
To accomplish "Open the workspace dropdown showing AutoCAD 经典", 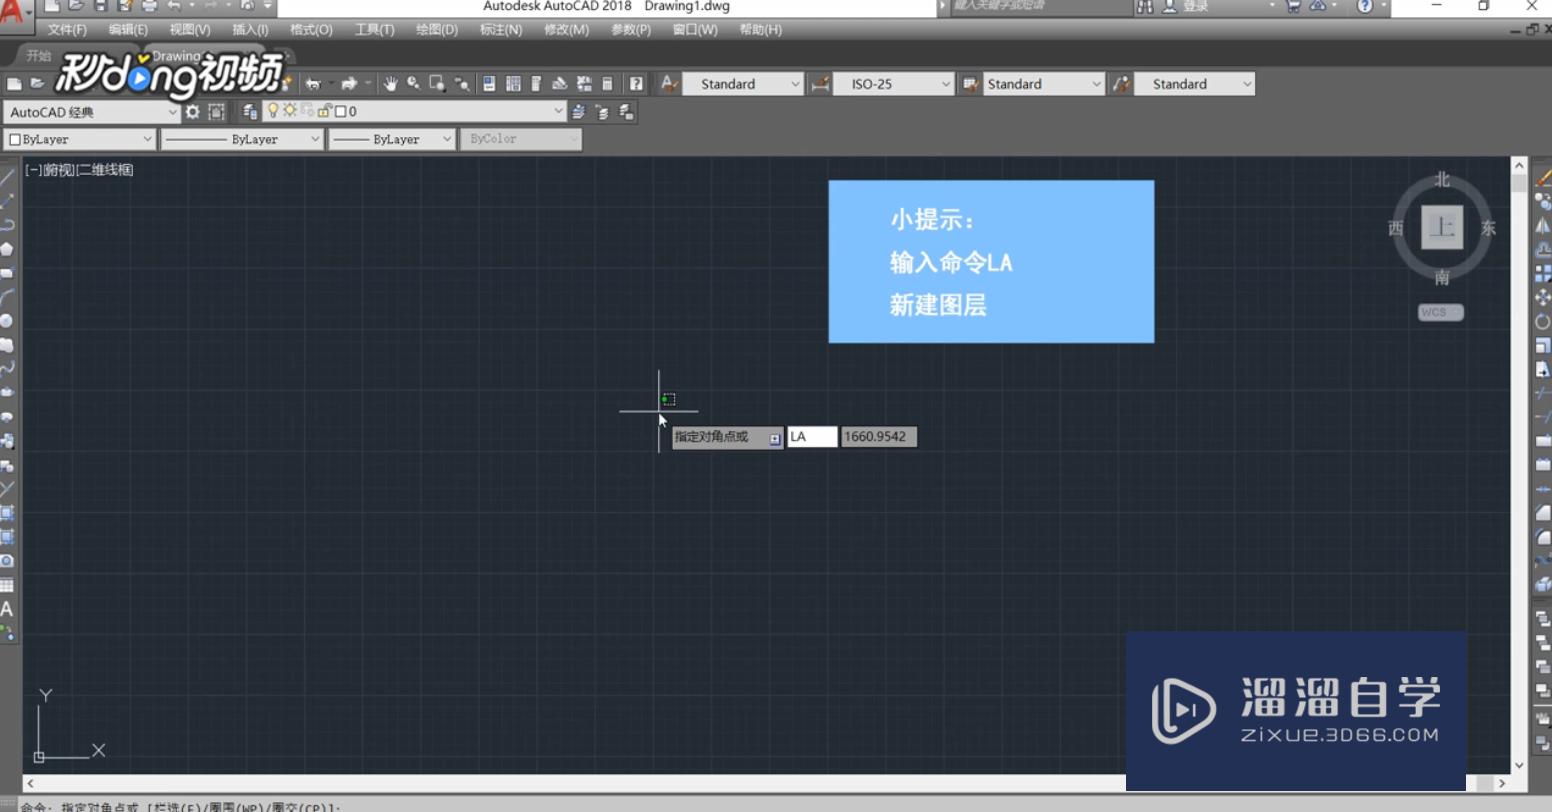I will point(172,112).
